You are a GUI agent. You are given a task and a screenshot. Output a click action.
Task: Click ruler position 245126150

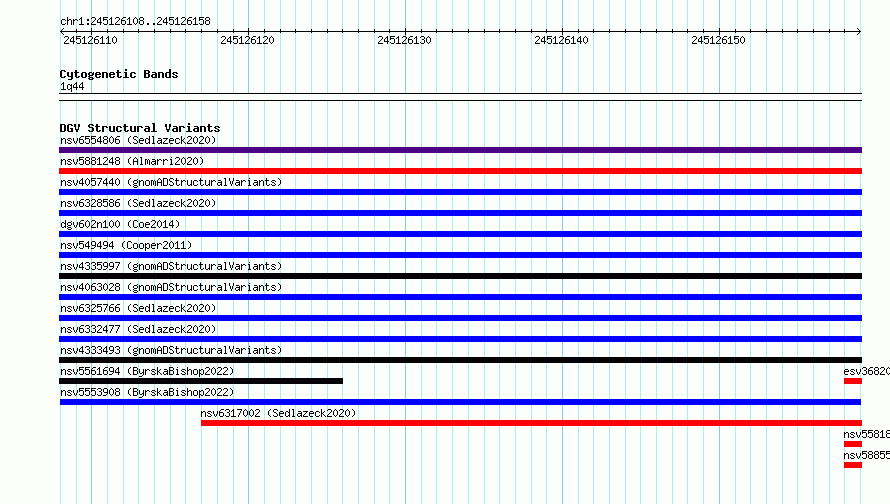coord(718,40)
